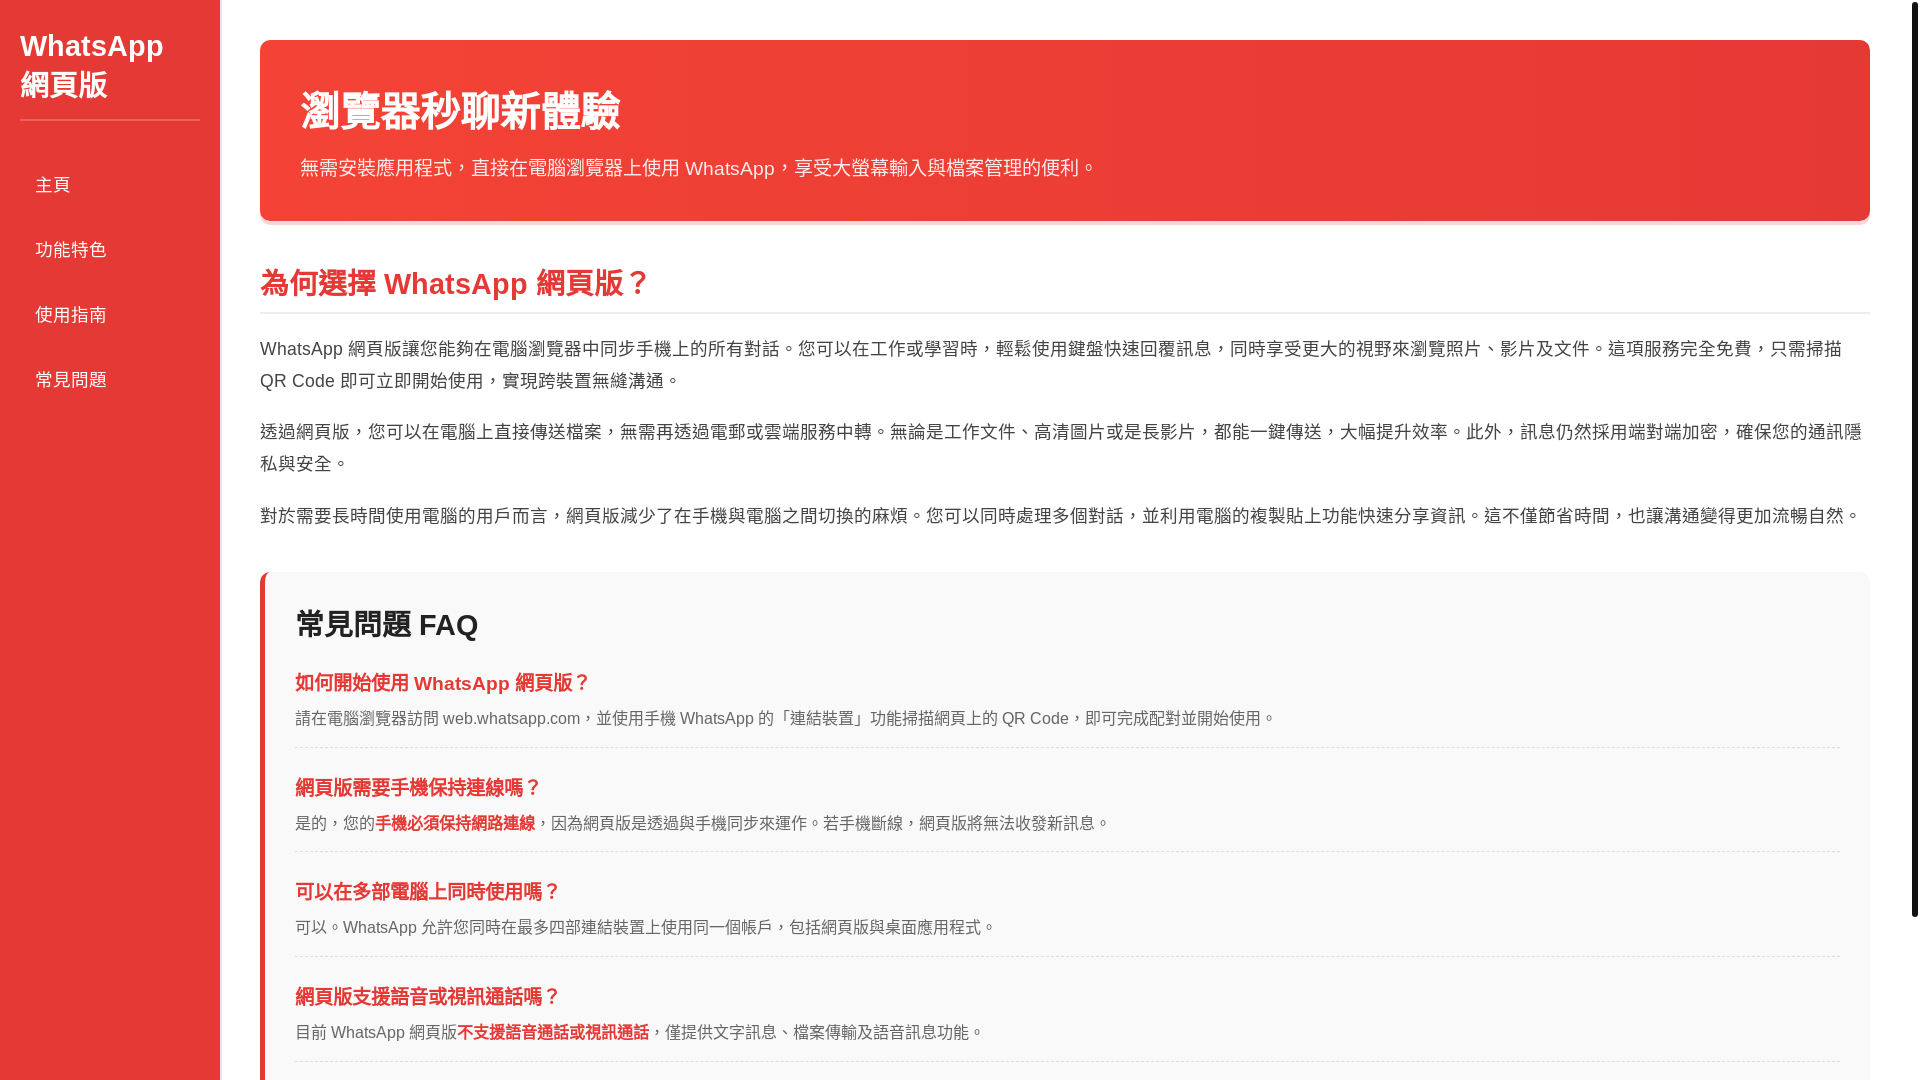Image resolution: width=1920 pixels, height=1080 pixels.
Task: Click highlighted text 不支援語音通話或視訊通話
Action: (553, 1033)
